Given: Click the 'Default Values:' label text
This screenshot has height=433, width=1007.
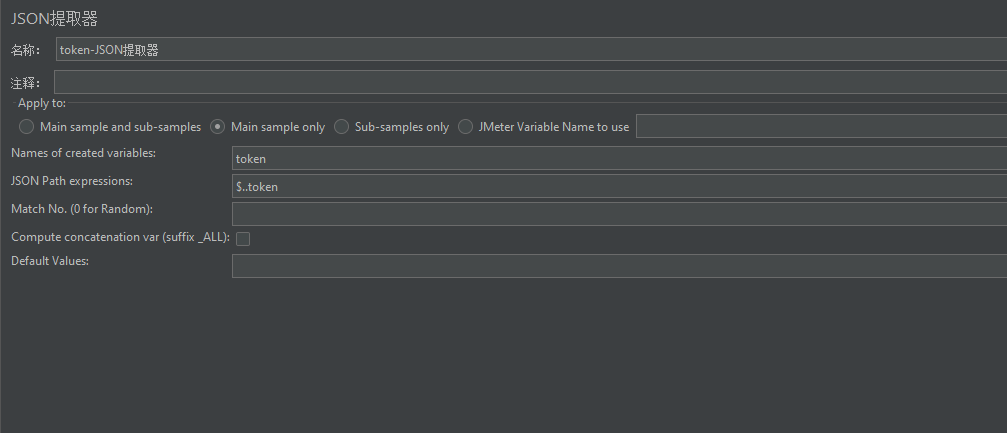Looking at the screenshot, I should coord(50,261).
